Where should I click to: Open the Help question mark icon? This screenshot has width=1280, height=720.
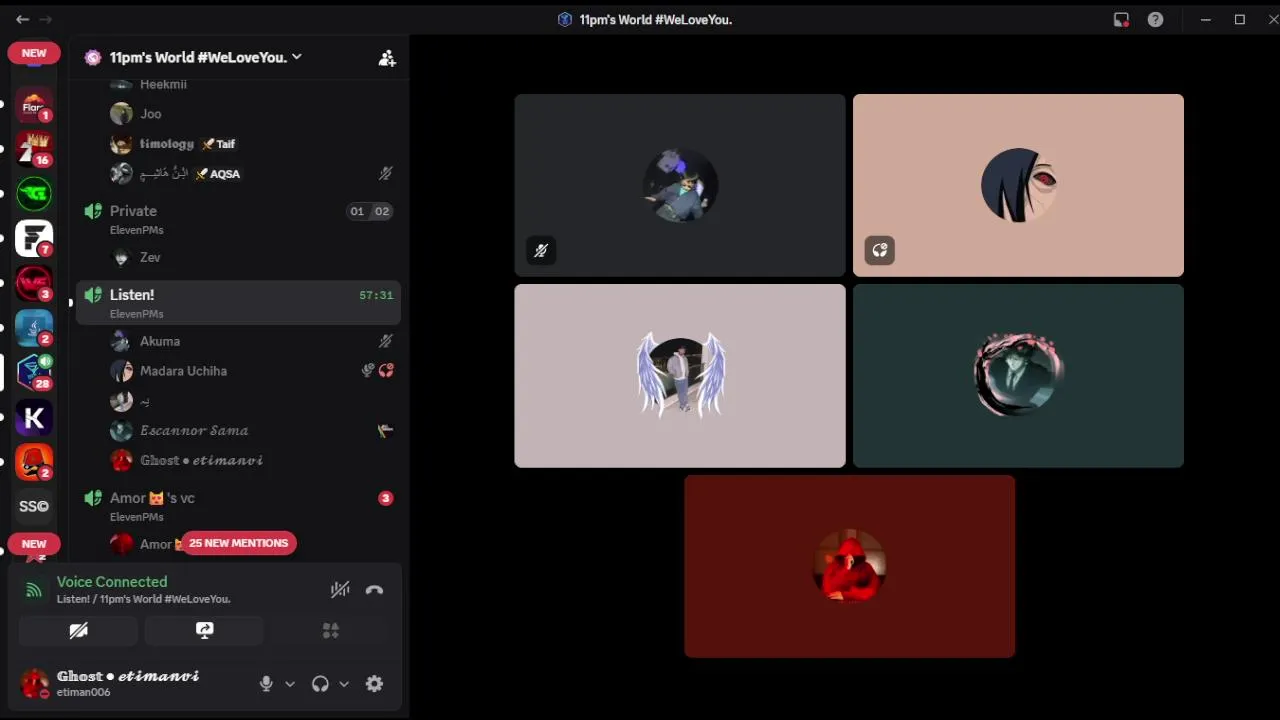[1155, 19]
